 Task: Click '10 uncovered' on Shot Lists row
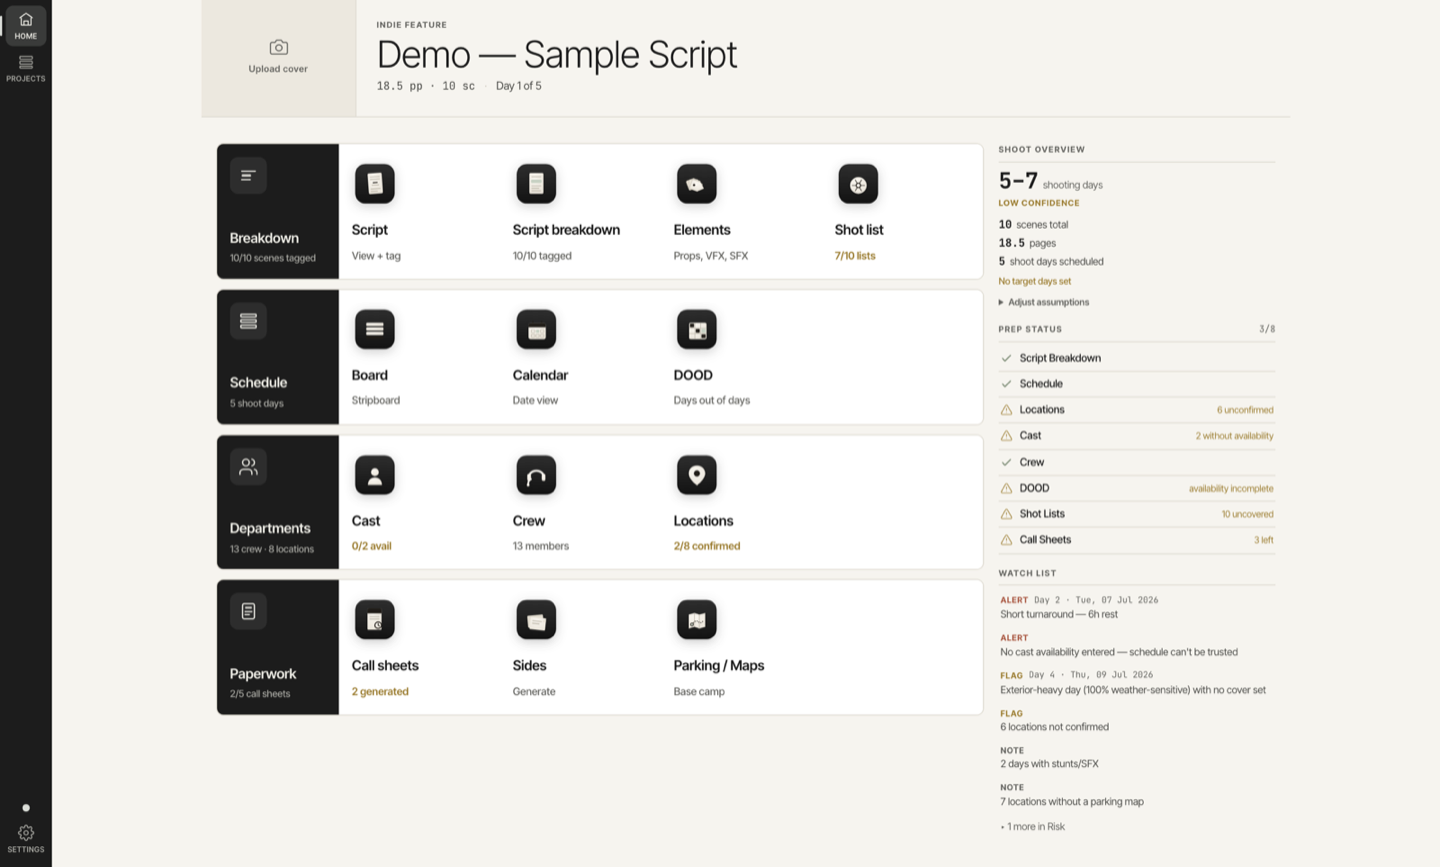[1247, 514]
